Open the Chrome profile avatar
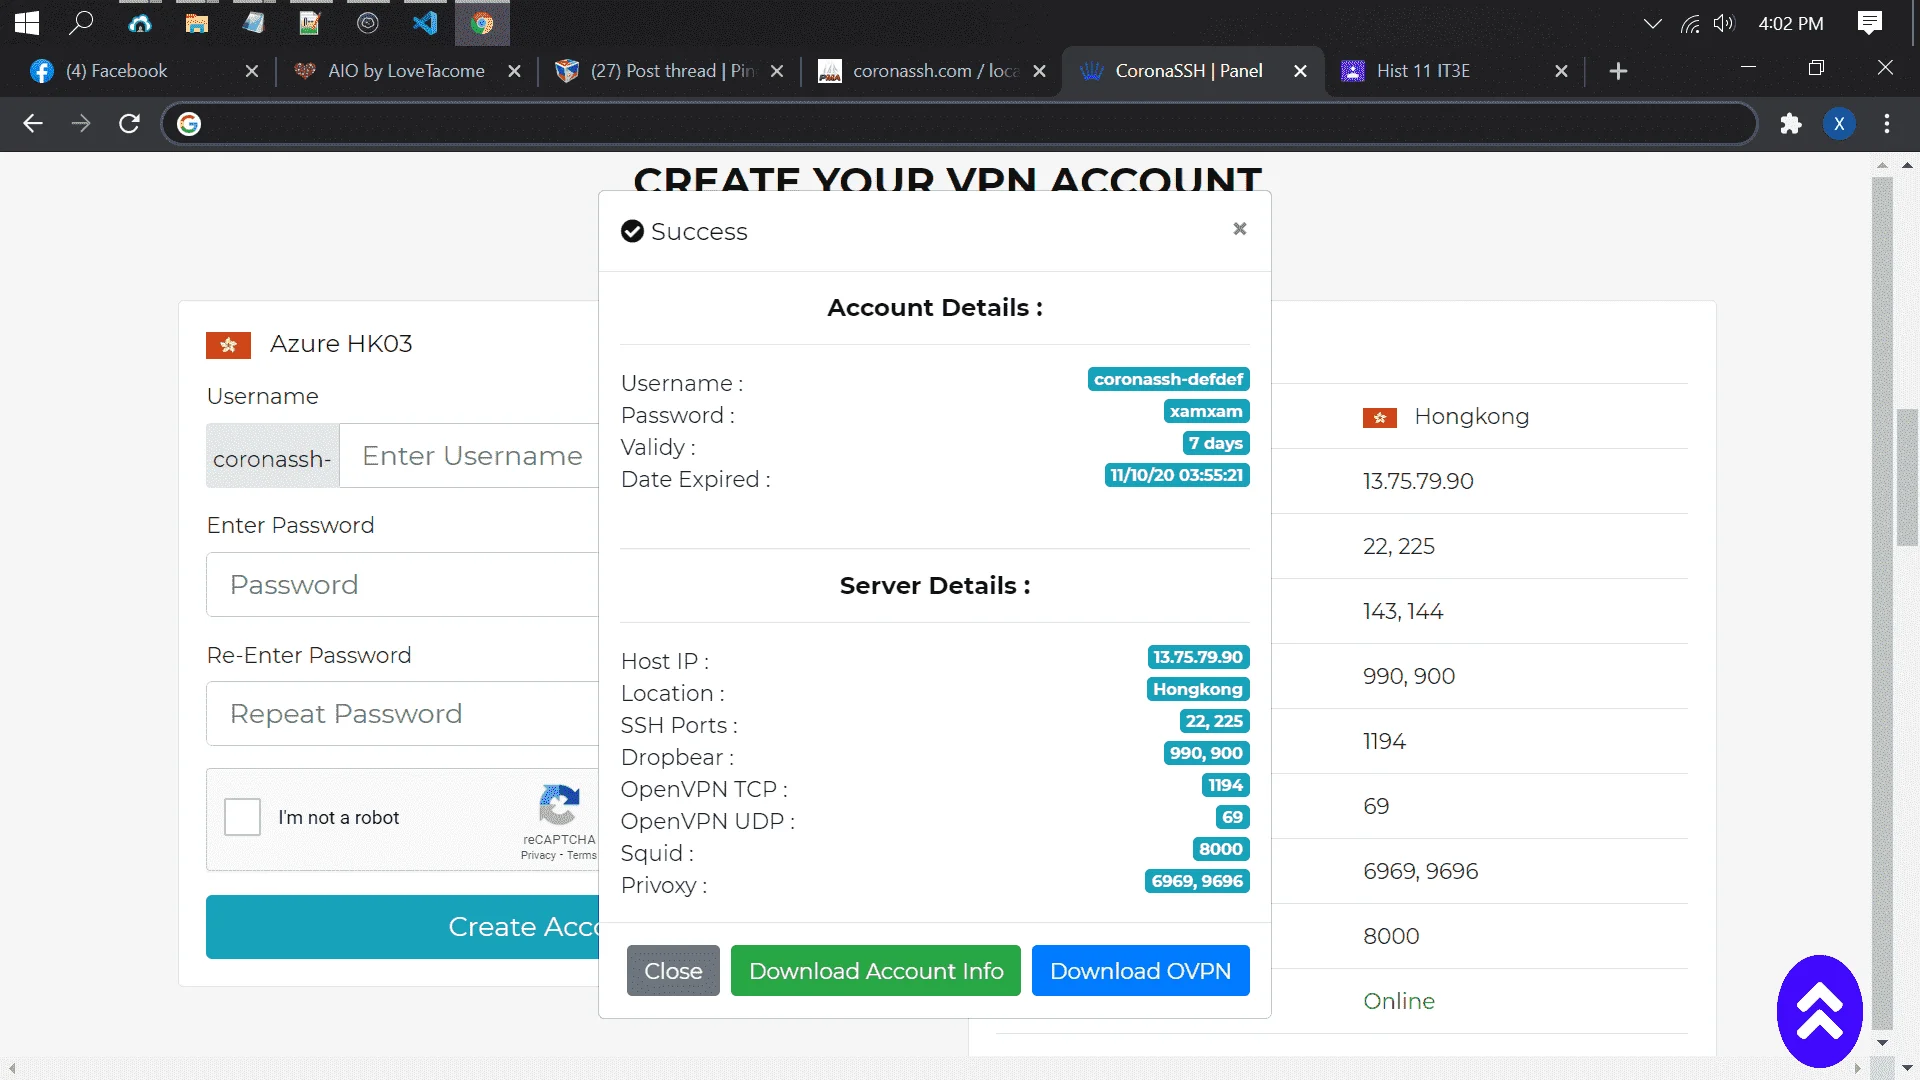The height and width of the screenshot is (1080, 1920). [1839, 123]
